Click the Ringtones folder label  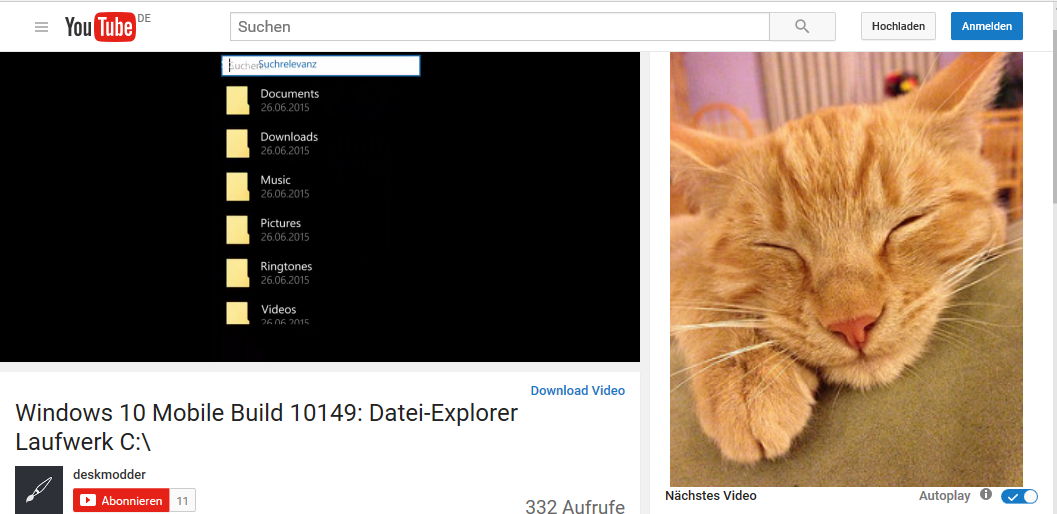pyautogui.click(x=286, y=266)
